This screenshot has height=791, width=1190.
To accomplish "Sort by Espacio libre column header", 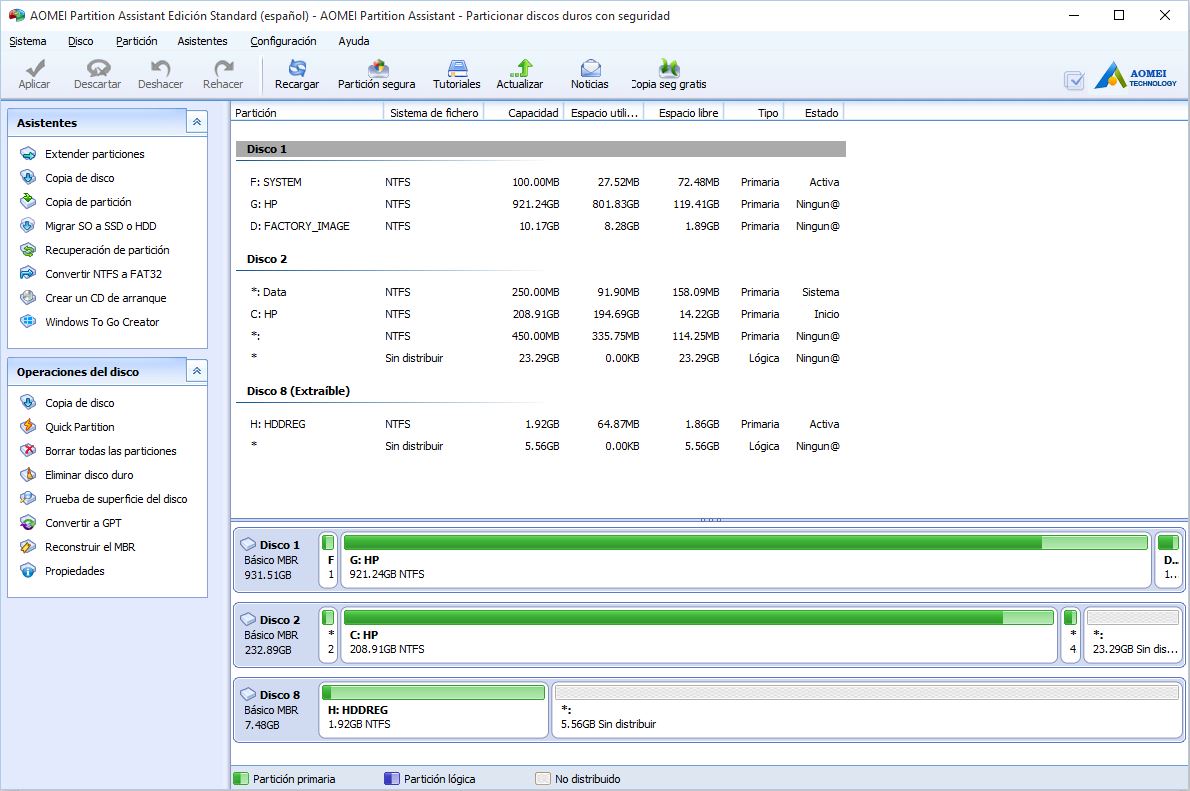I will pyautogui.click(x=684, y=113).
